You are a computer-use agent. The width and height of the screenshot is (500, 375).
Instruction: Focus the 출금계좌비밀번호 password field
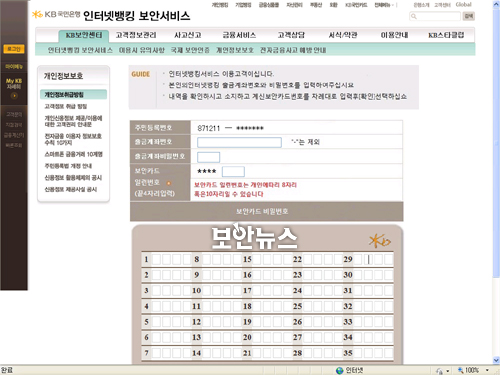pos(209,157)
